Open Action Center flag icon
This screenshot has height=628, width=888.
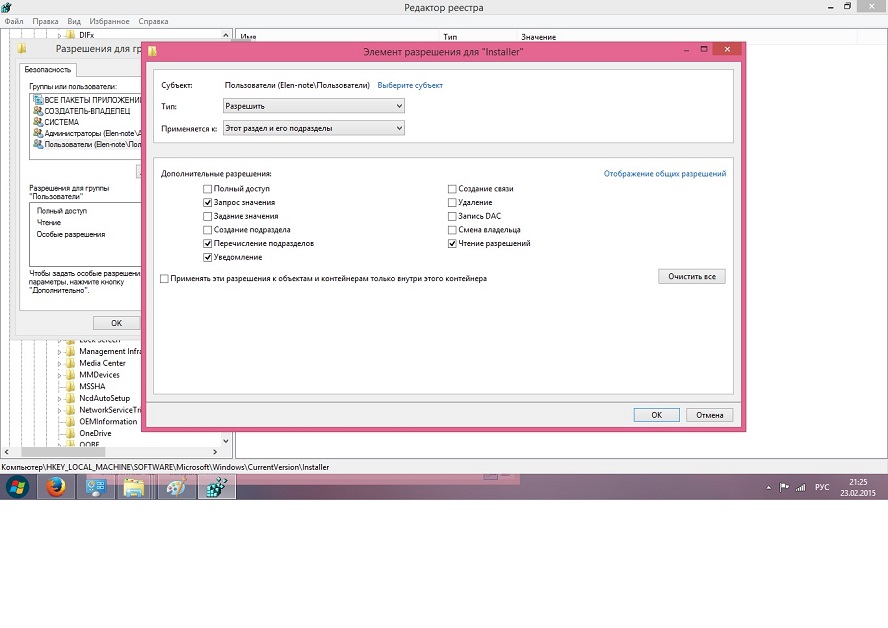(784, 488)
